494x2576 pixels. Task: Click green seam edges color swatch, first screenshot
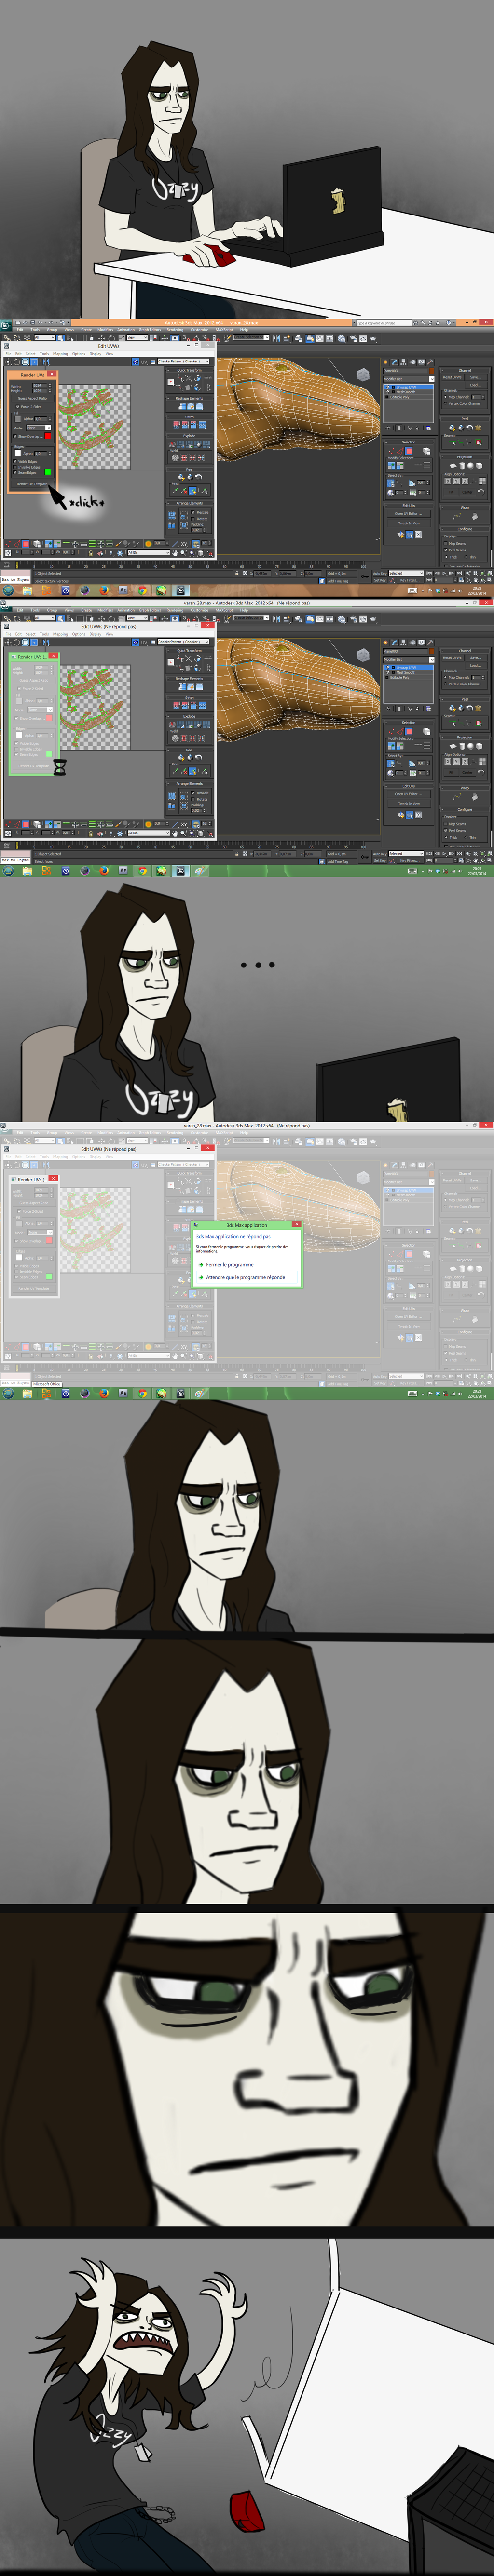point(48,472)
